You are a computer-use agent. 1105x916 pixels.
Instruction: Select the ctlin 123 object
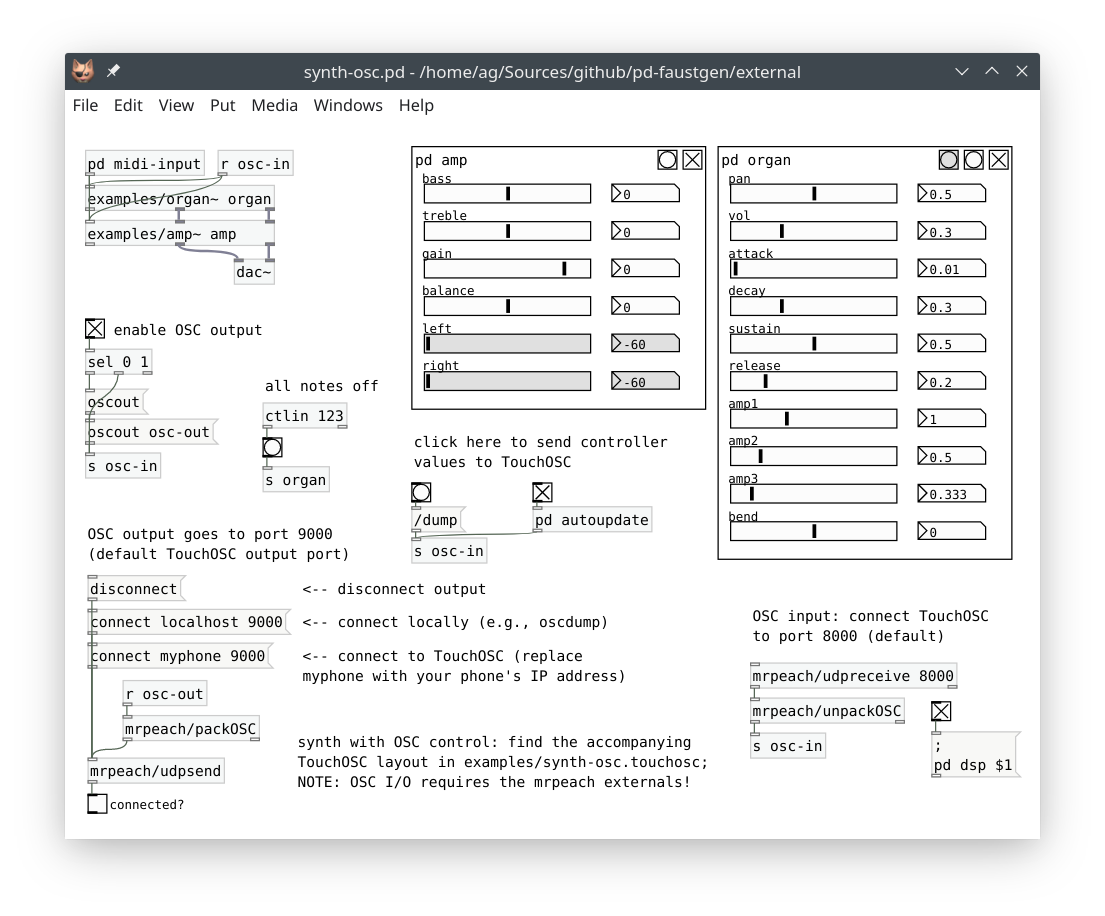(305, 416)
